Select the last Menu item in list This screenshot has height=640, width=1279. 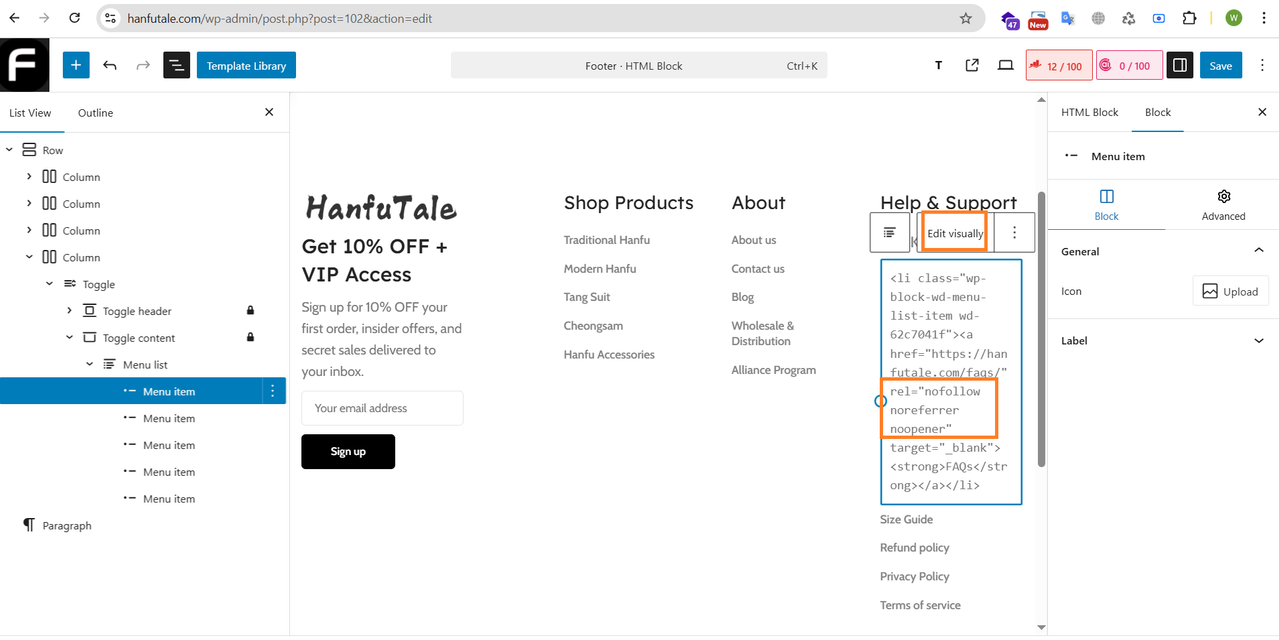click(168, 498)
